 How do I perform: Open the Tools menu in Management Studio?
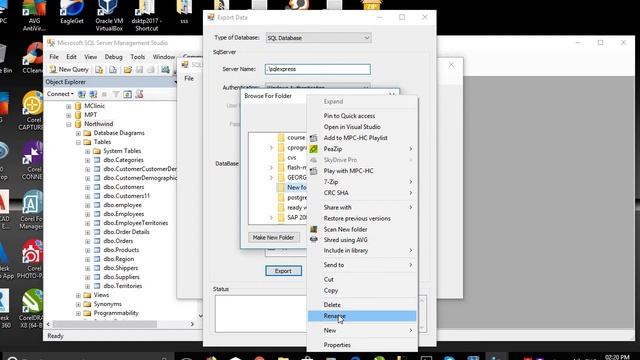138,57
